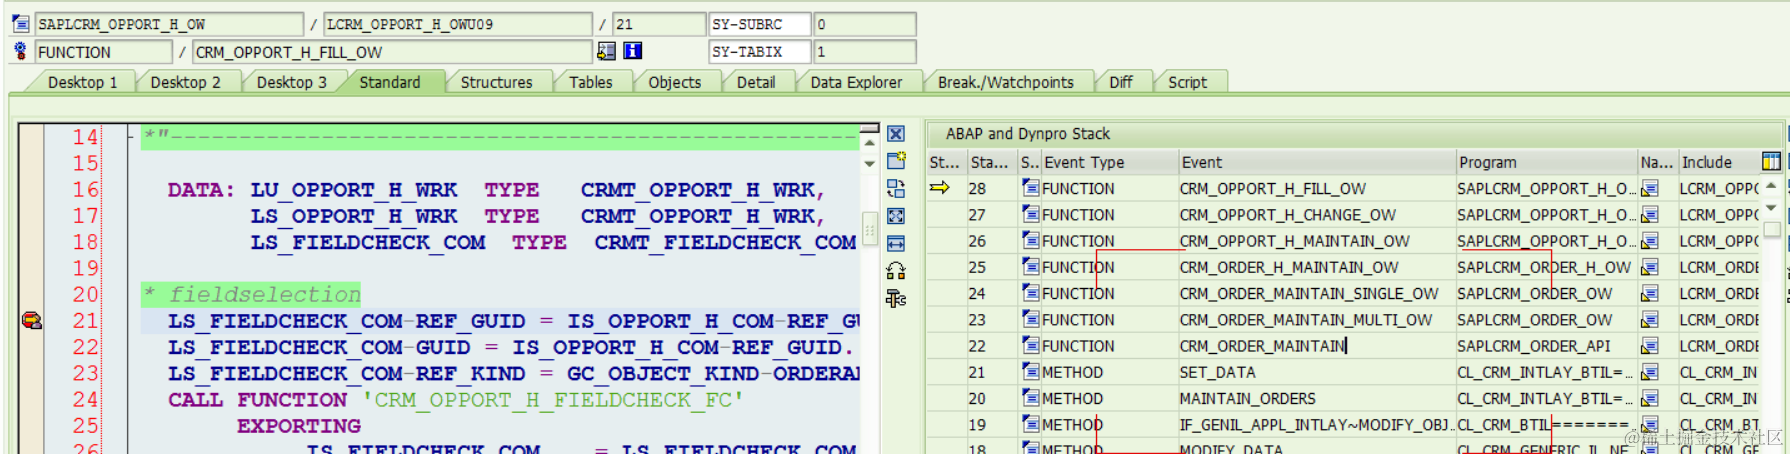Switch to the Desktop 2 tab

185,82
